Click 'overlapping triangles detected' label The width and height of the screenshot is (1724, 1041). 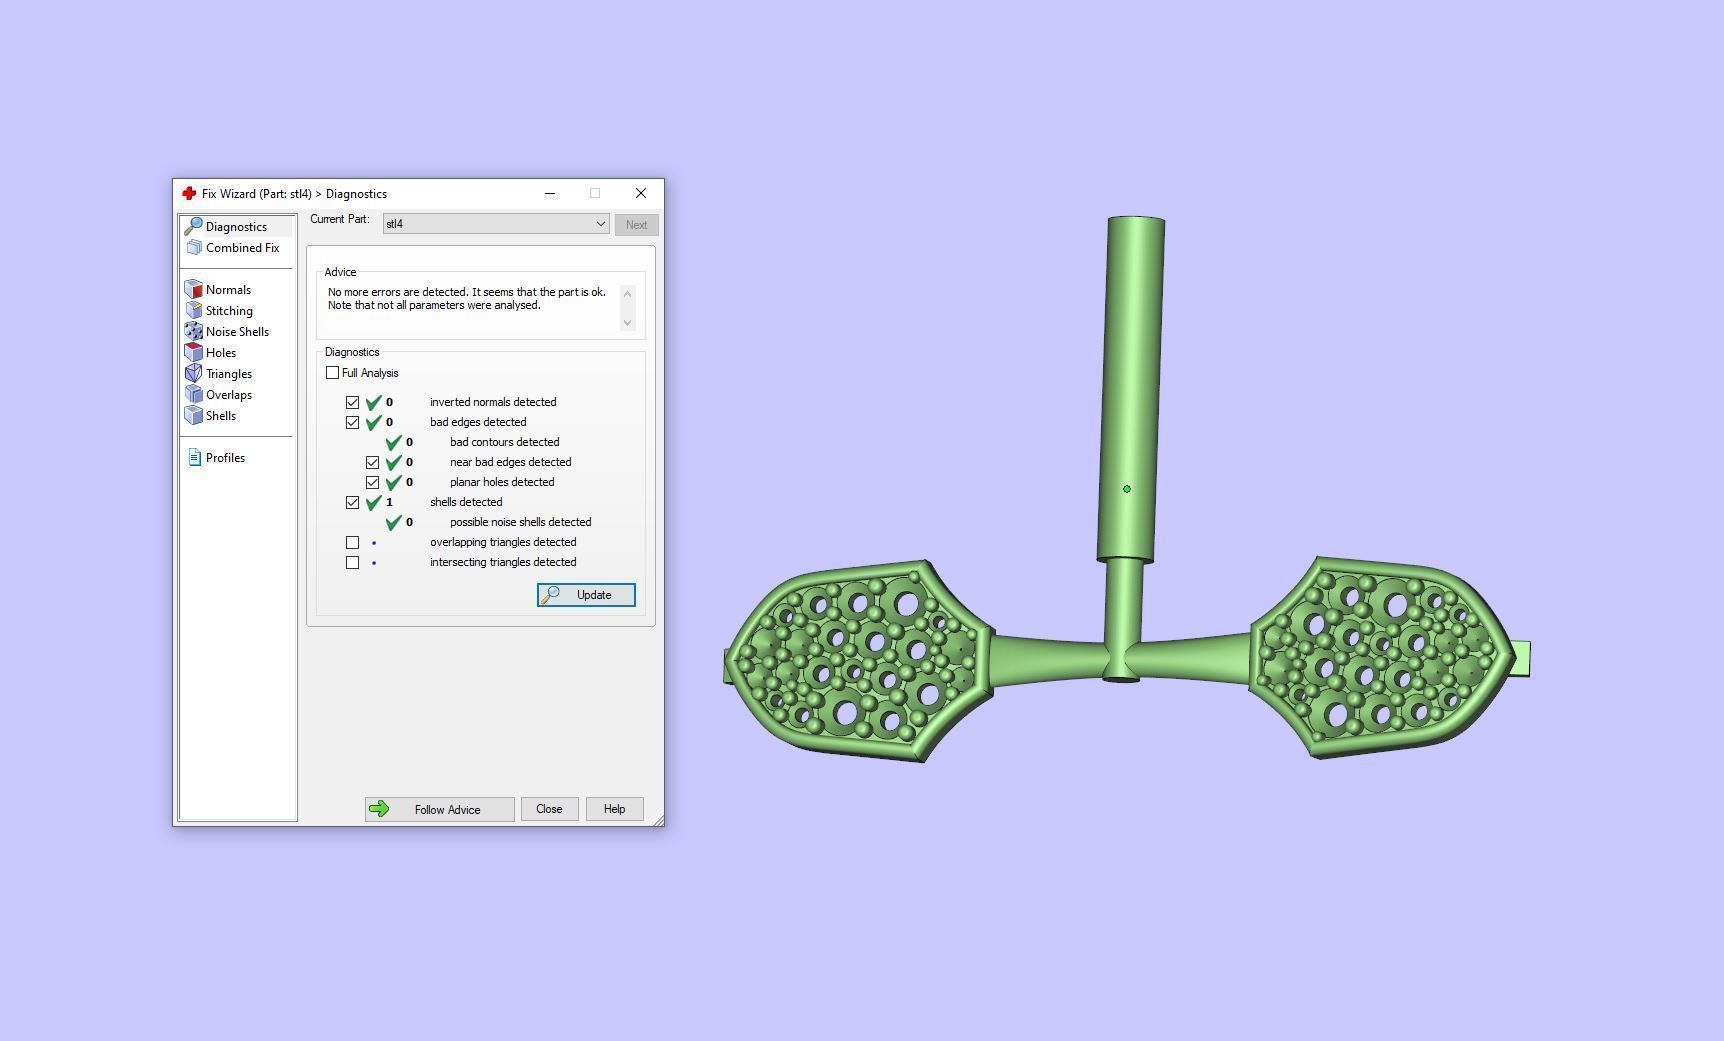(503, 542)
